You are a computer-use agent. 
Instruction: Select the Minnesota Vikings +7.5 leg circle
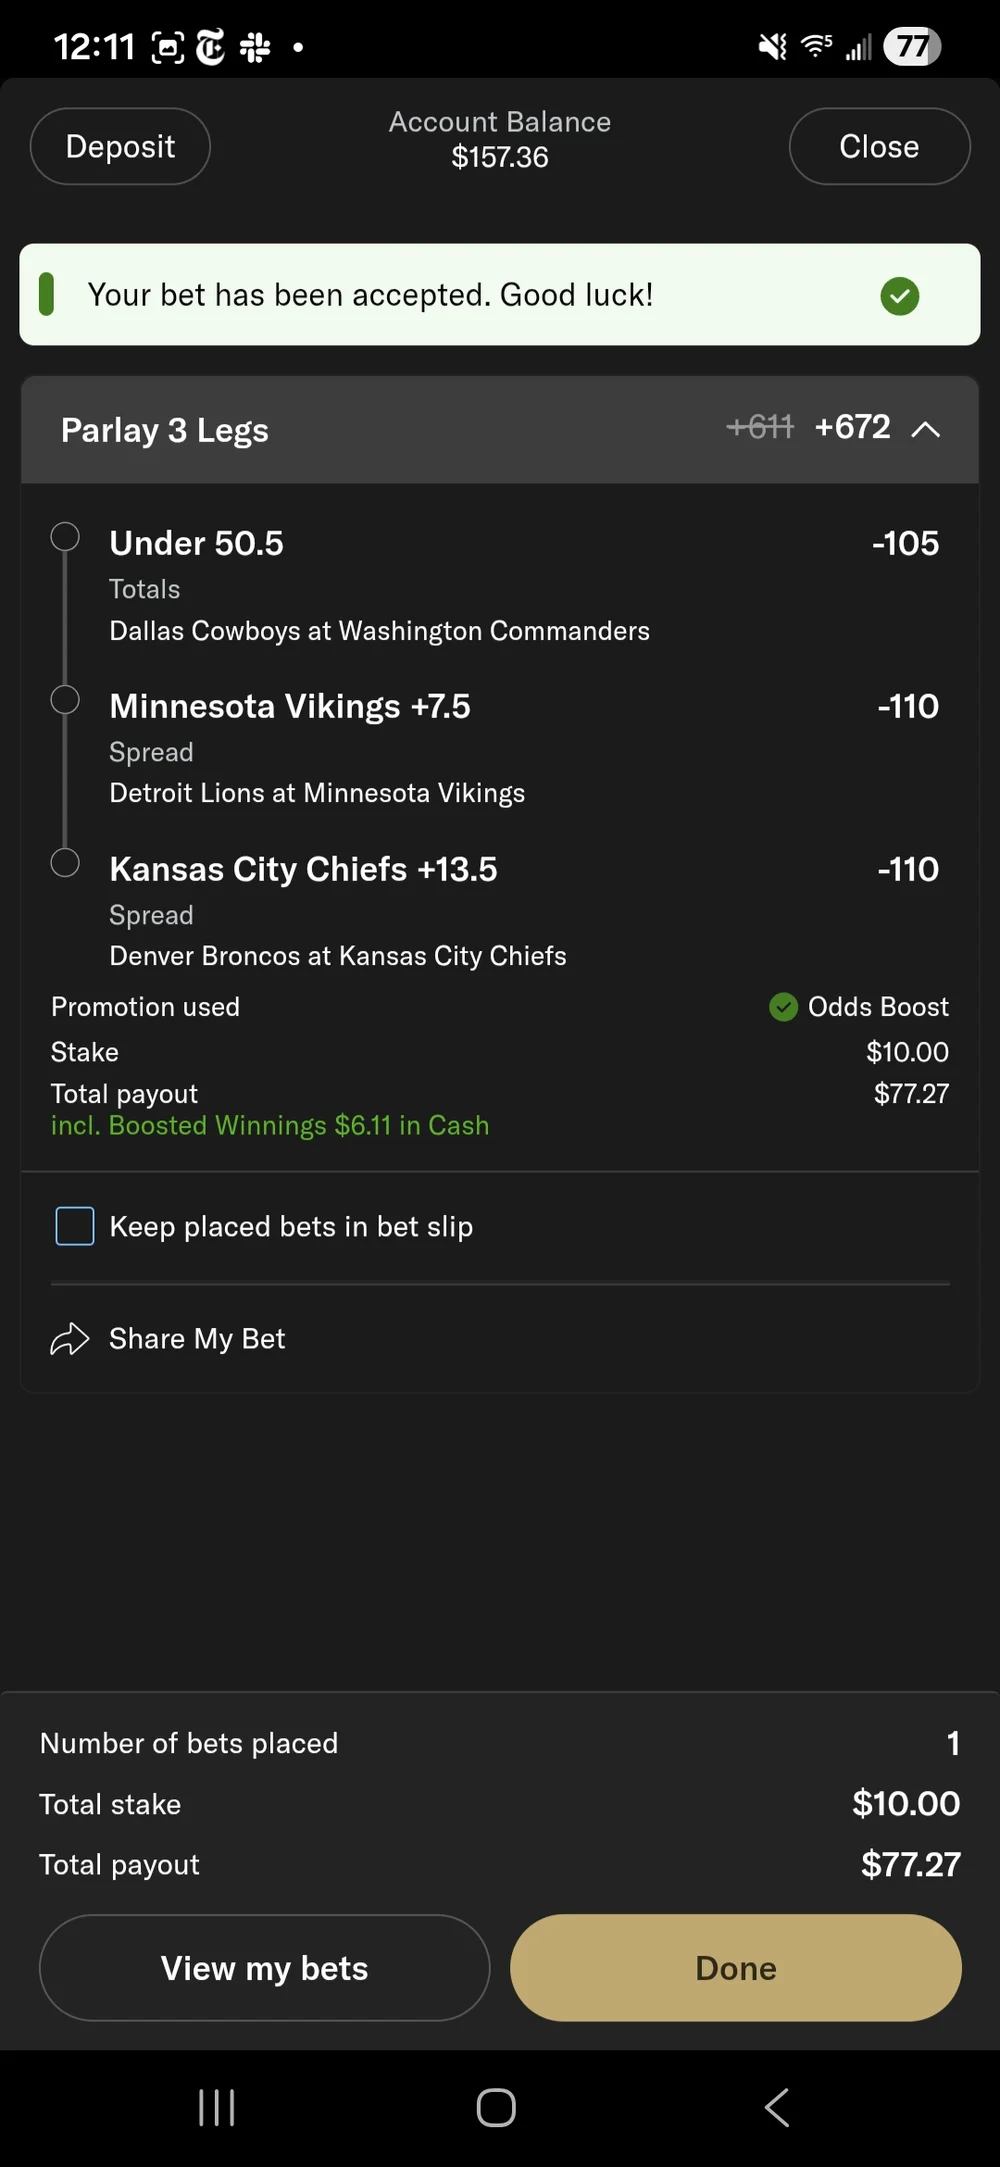tap(65, 700)
